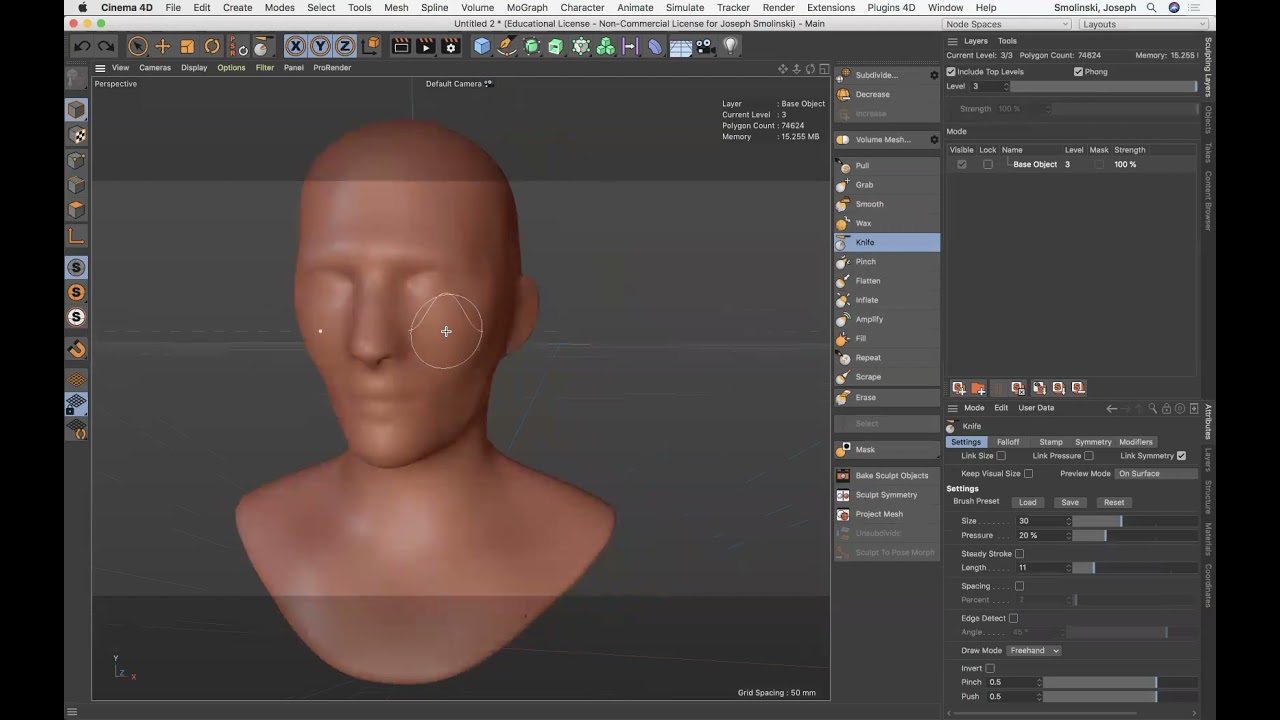Select the Live Selection arrow tool
This screenshot has width=1280, height=720.
pos(138,46)
